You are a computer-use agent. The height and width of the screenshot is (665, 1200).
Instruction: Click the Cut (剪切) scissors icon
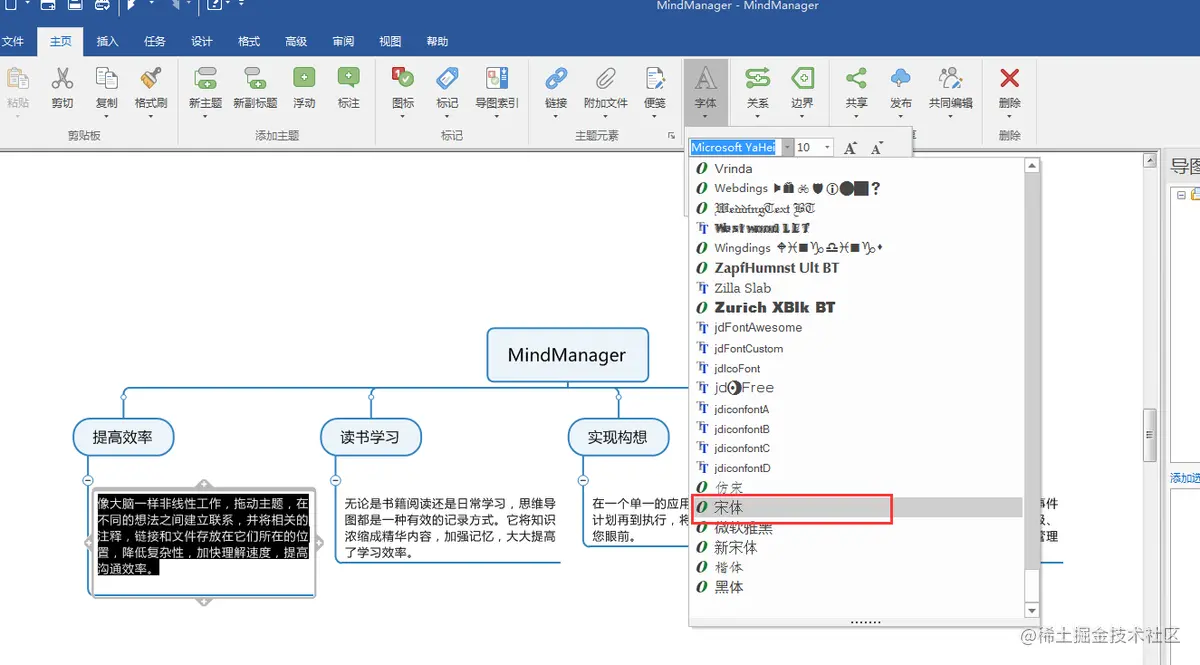pyautogui.click(x=62, y=79)
